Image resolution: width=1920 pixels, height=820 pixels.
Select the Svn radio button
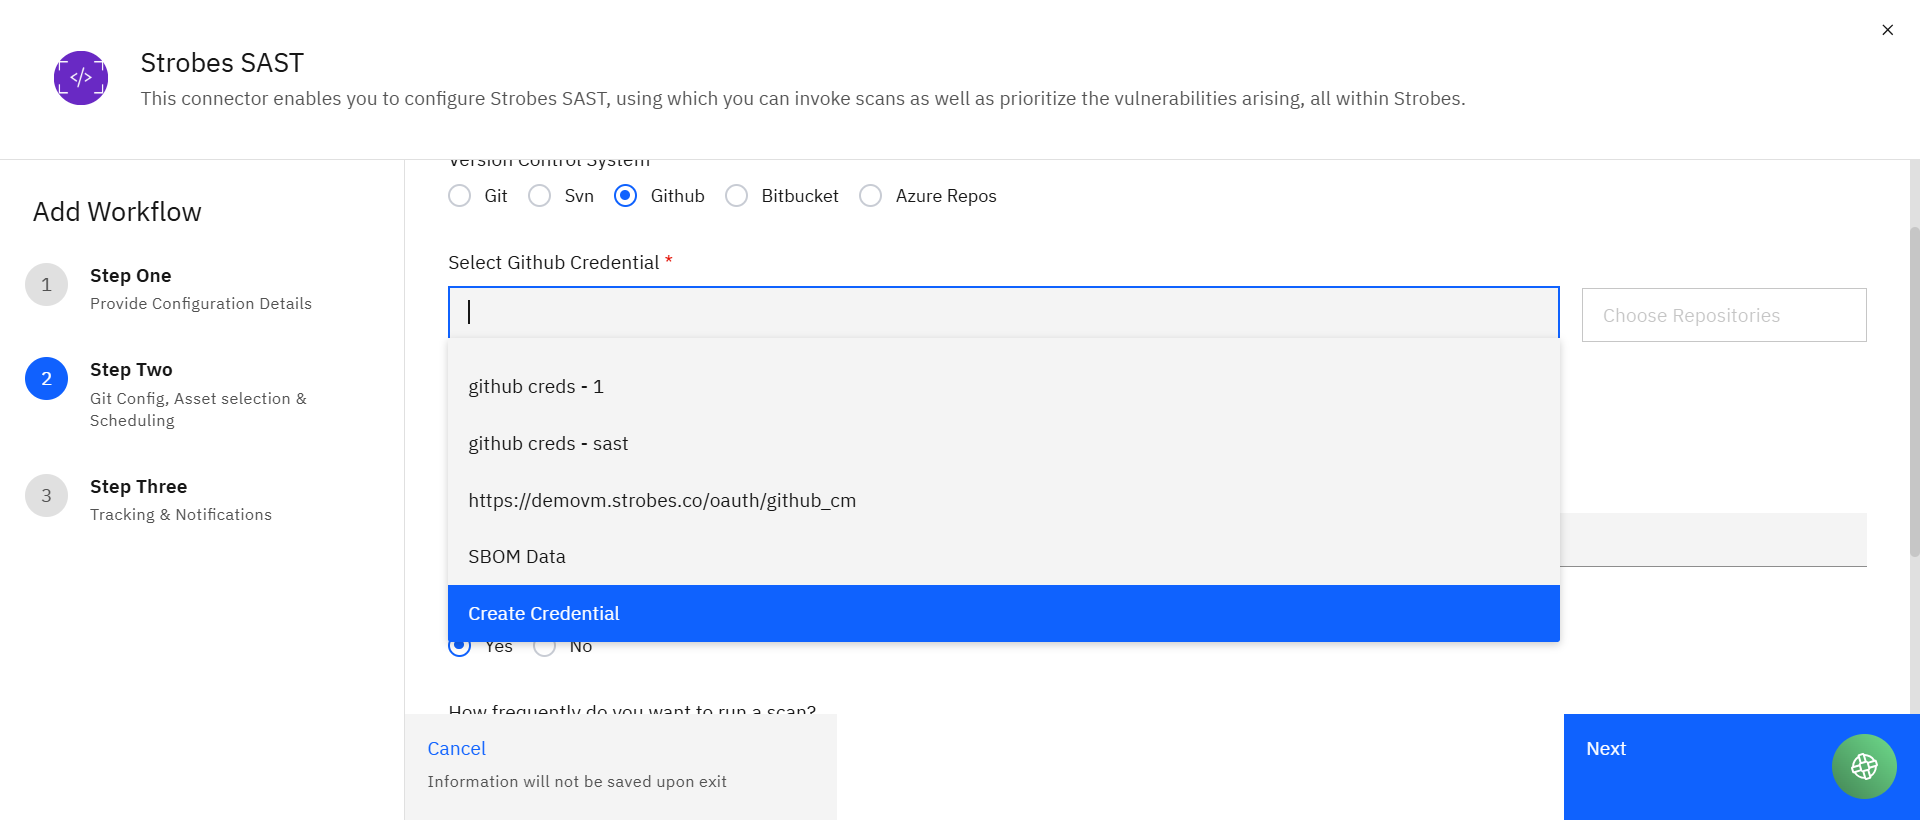click(540, 196)
